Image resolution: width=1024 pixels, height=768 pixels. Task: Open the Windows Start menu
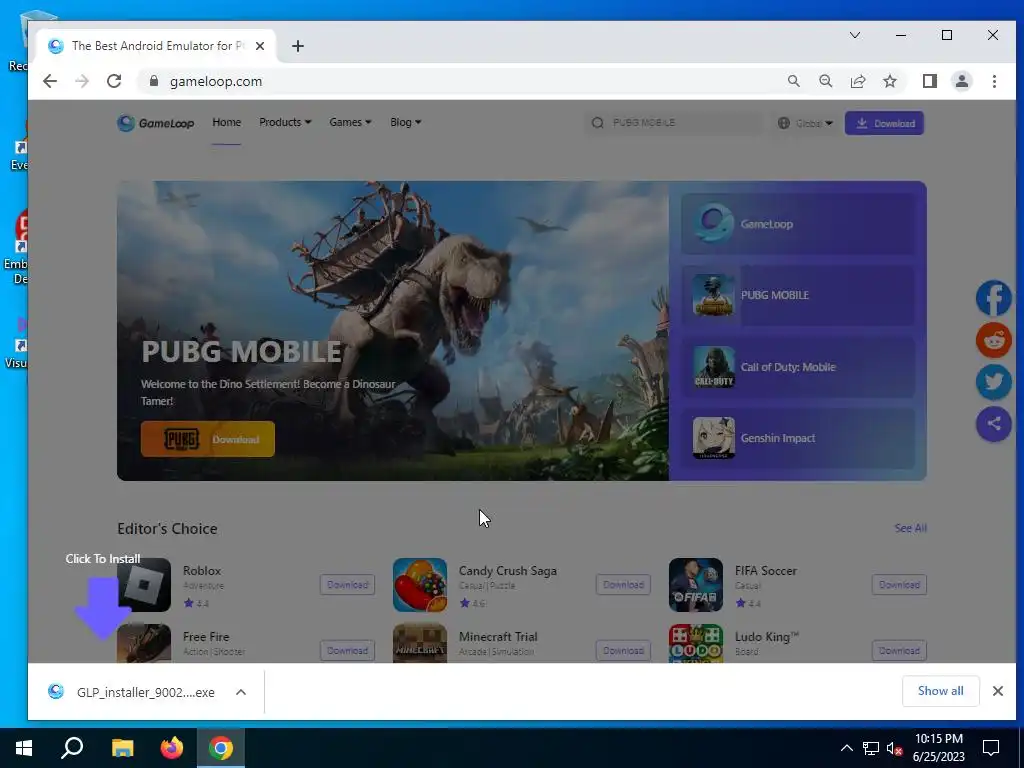[24, 748]
